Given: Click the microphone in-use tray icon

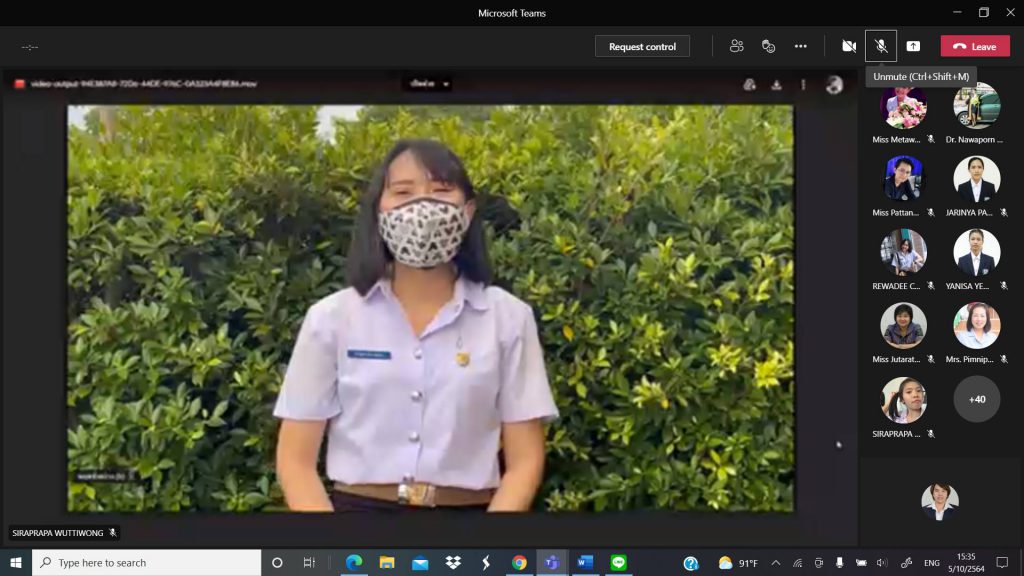Looking at the screenshot, I should (840, 563).
